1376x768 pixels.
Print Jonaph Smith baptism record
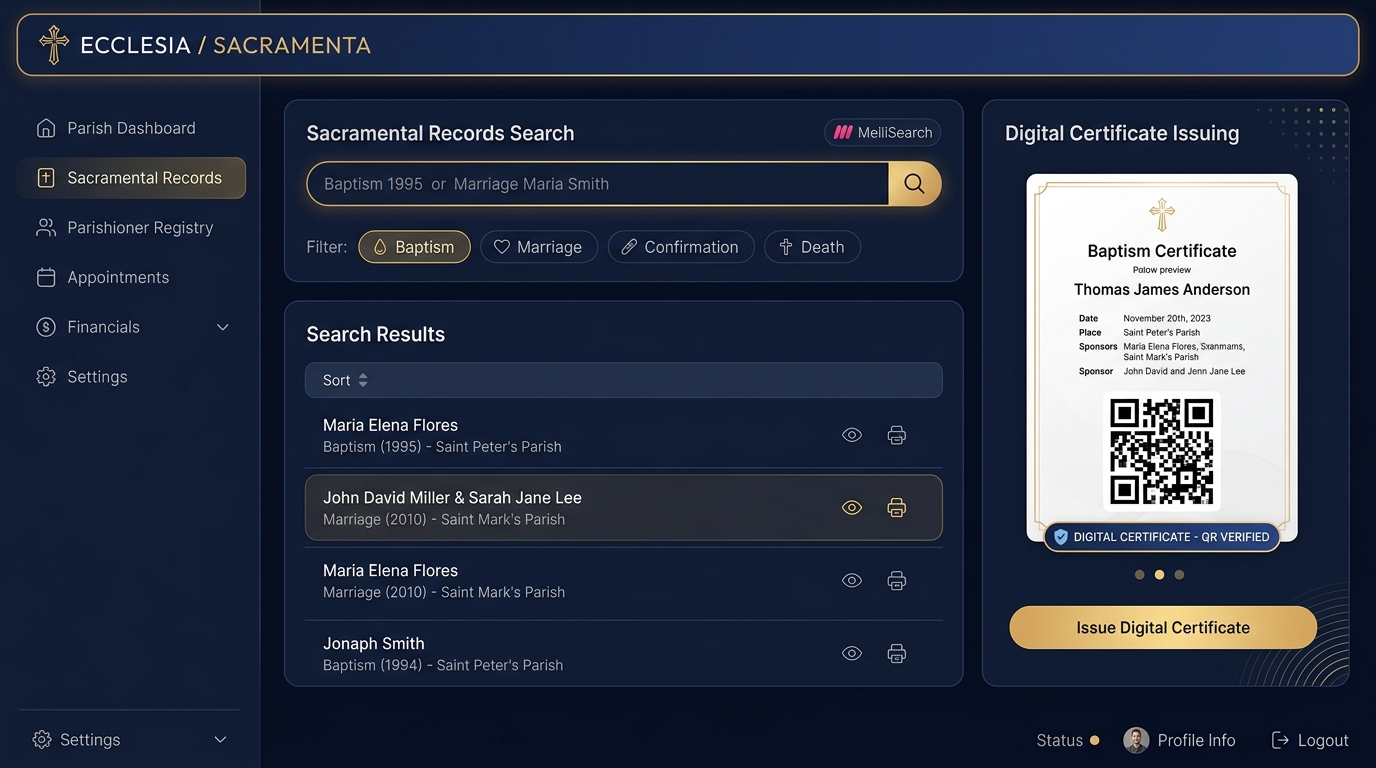897,654
